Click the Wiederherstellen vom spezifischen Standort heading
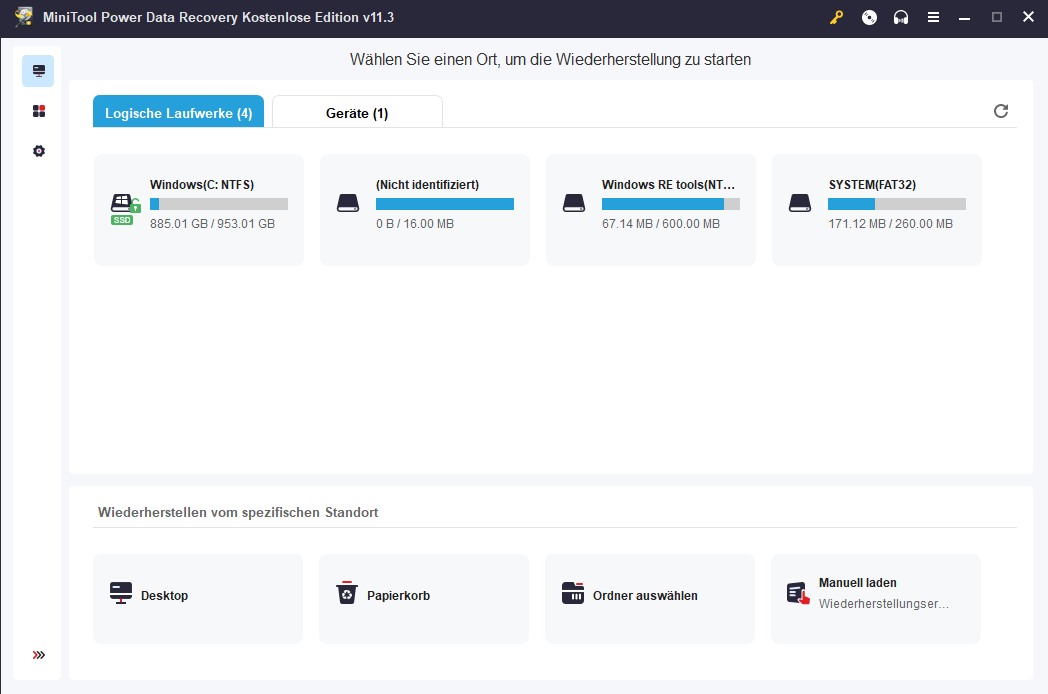 click(x=238, y=513)
